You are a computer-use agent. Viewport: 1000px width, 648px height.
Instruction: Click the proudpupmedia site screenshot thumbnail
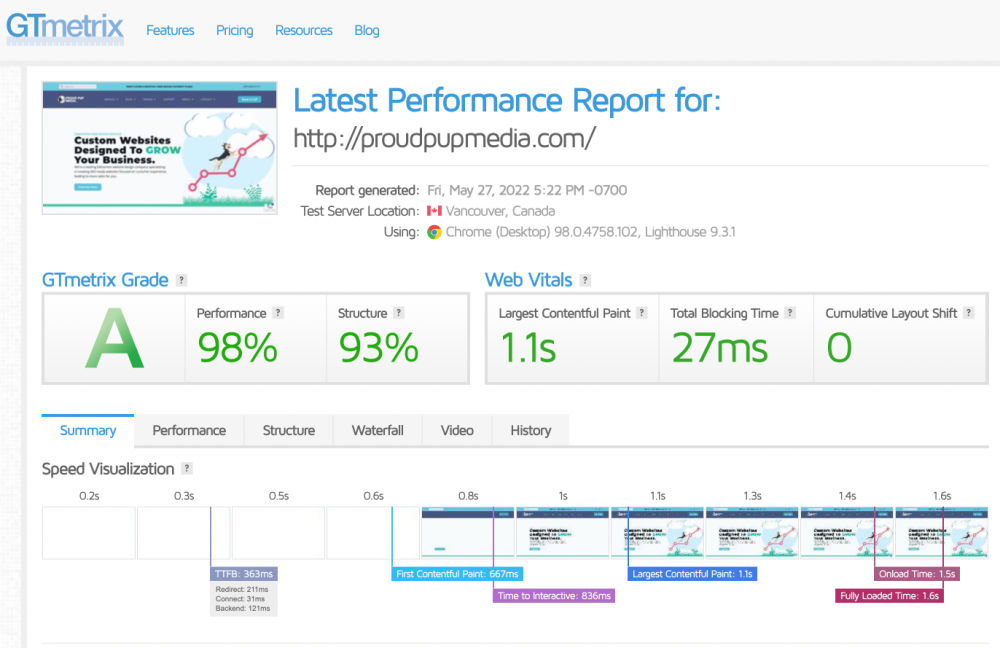pyautogui.click(x=159, y=147)
